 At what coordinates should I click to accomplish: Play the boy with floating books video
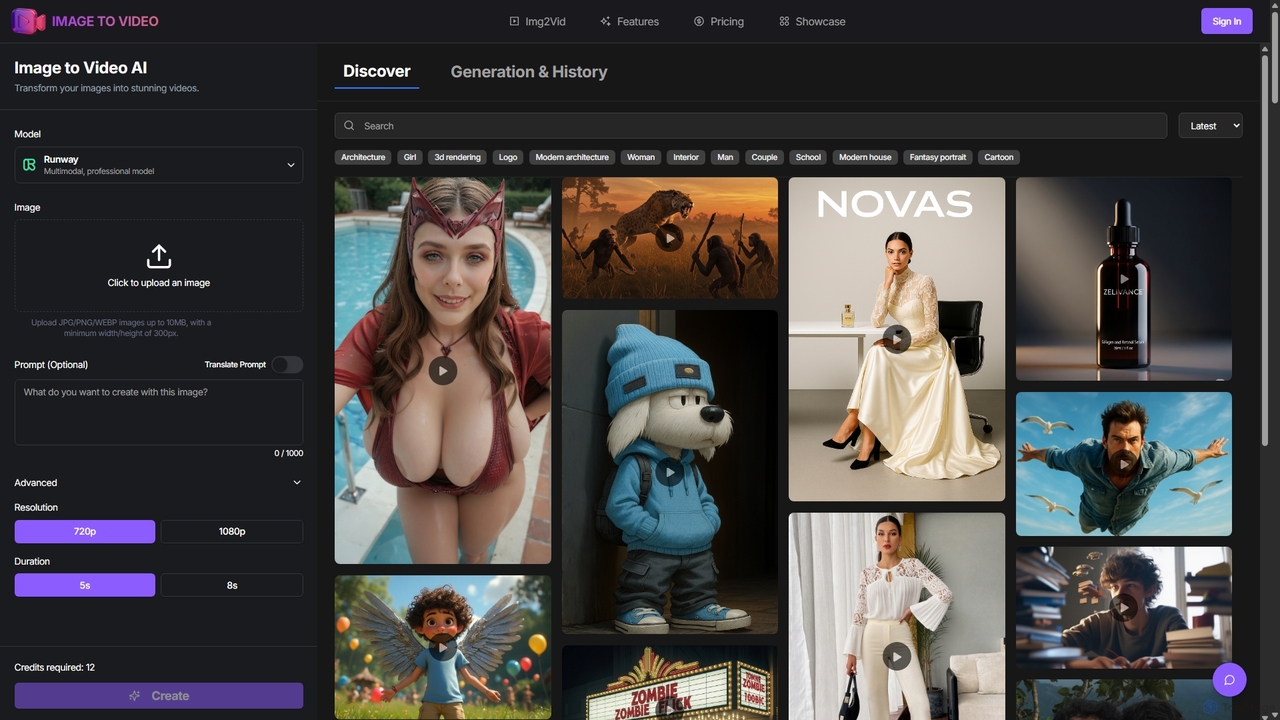(1124, 607)
